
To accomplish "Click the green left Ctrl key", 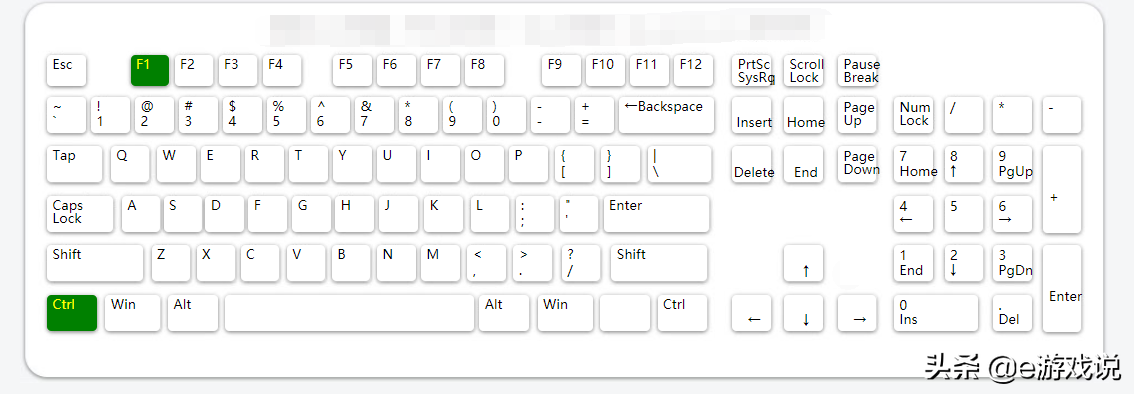I will coord(72,312).
